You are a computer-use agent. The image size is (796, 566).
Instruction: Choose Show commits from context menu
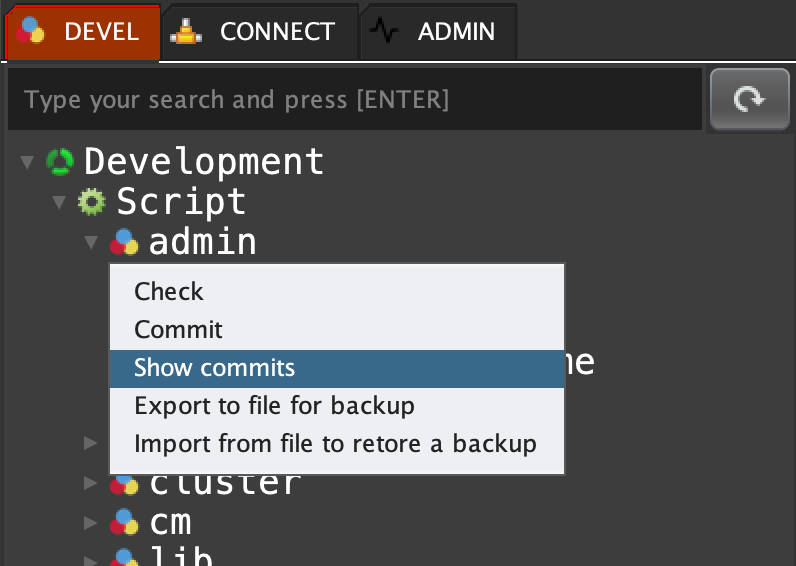pos(215,368)
